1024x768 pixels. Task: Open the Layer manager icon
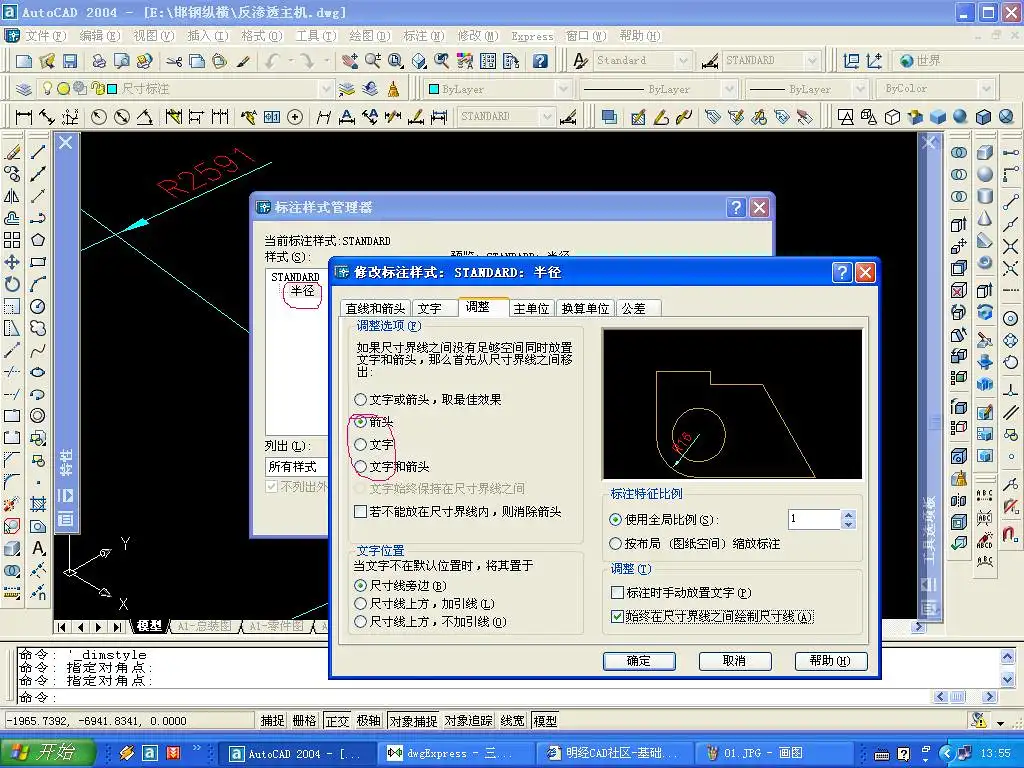point(24,89)
